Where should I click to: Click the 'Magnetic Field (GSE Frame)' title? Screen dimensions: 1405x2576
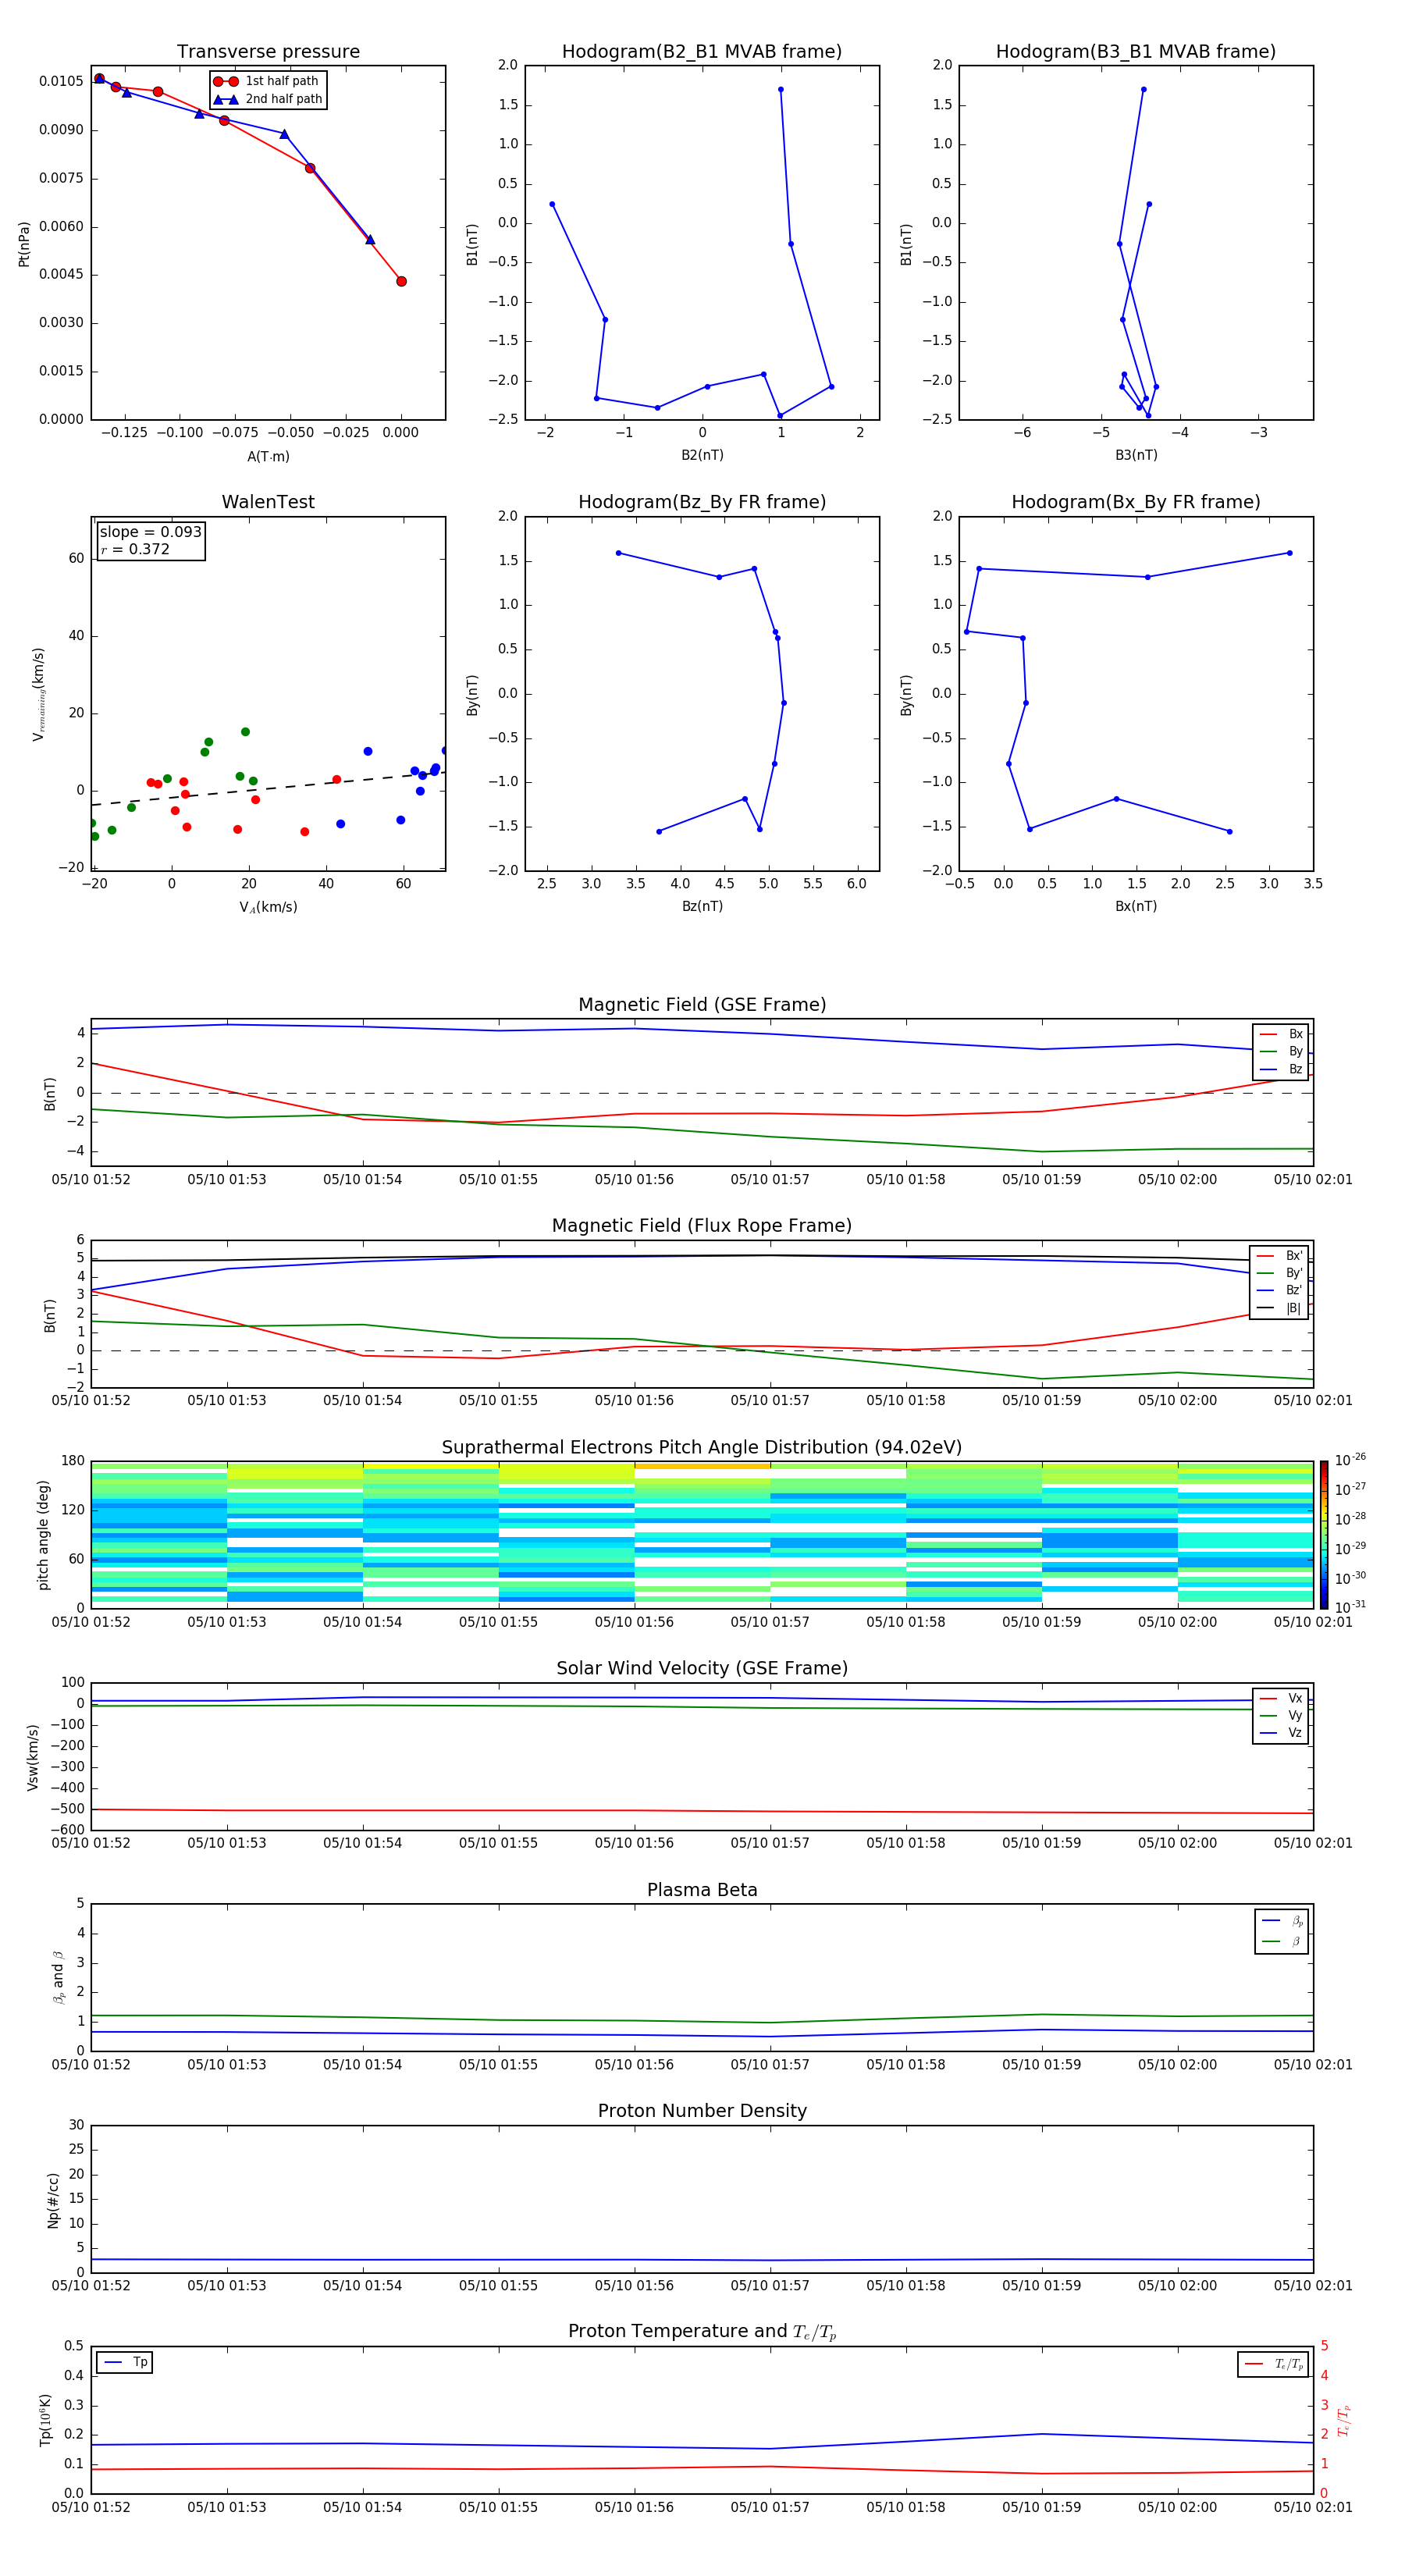(702, 1005)
